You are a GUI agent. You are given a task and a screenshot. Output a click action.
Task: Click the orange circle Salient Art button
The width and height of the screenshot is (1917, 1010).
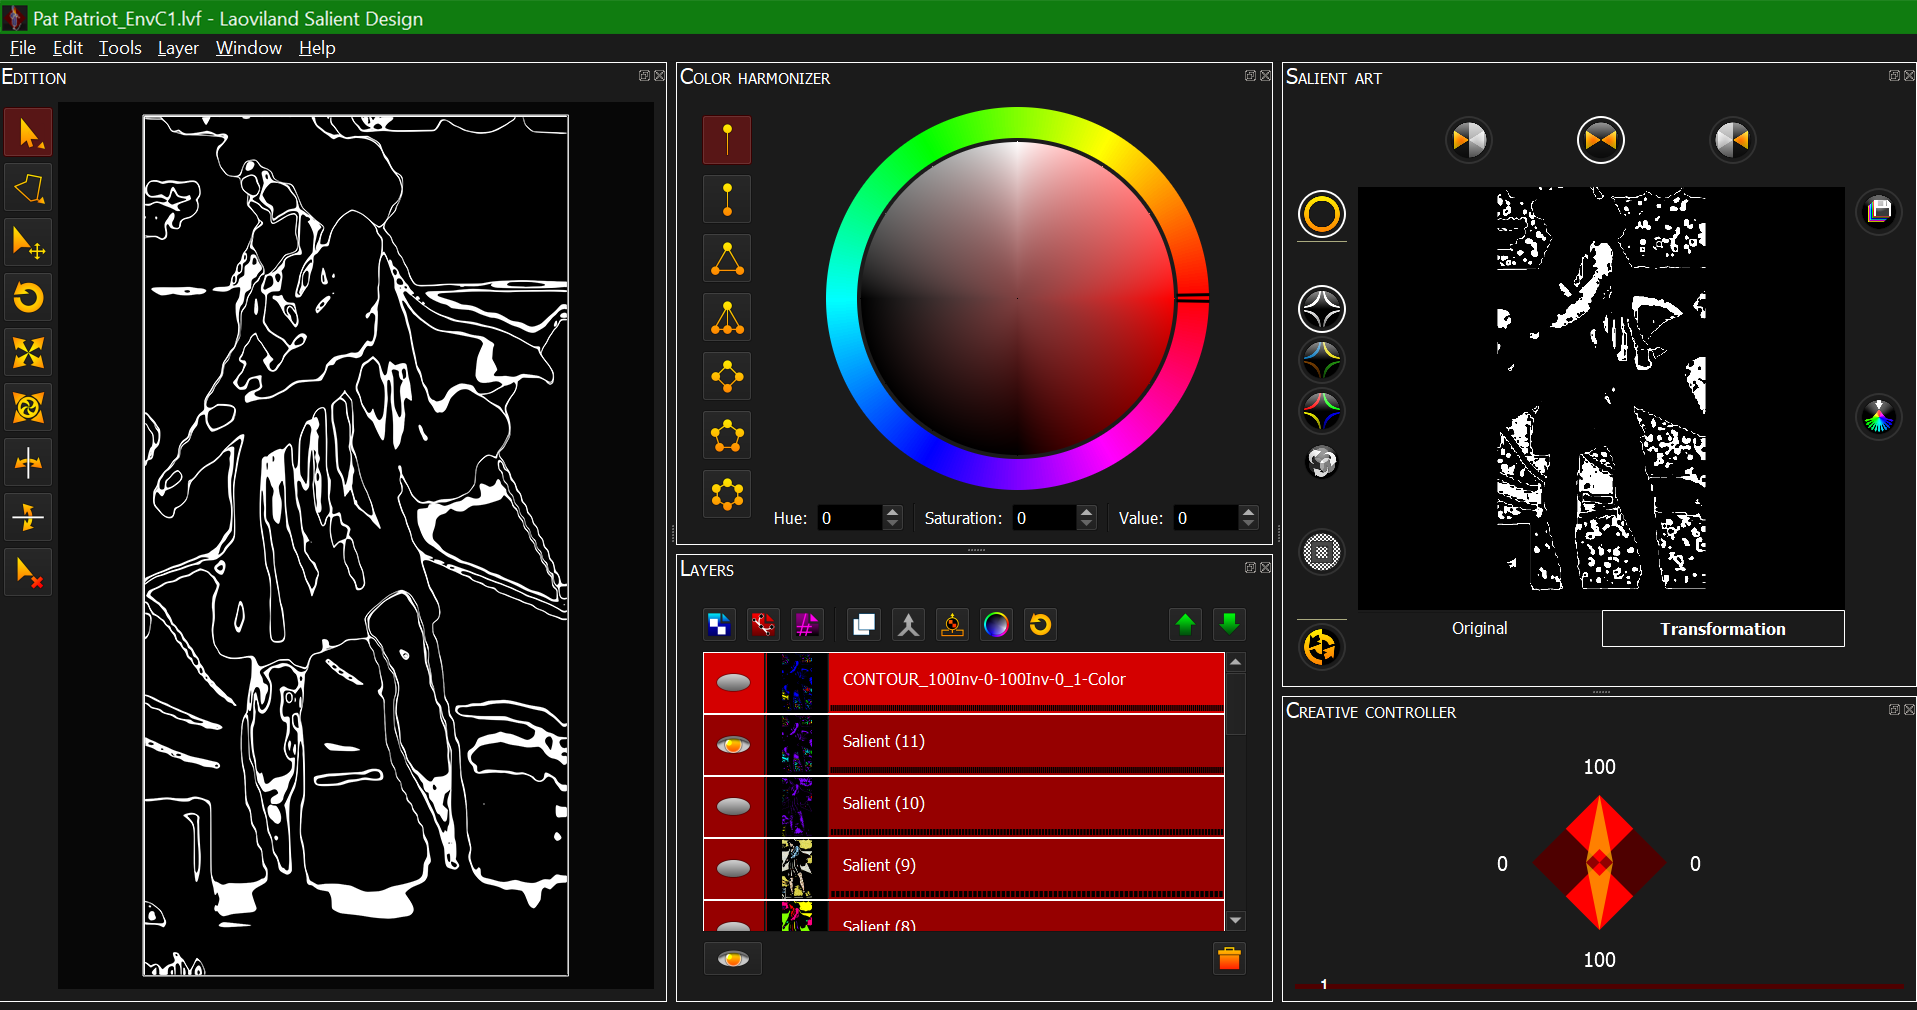(1321, 214)
